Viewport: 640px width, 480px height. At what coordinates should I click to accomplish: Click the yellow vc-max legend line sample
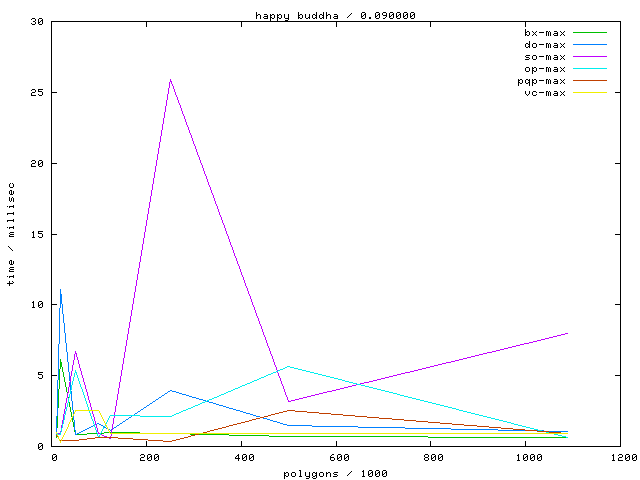tap(590, 93)
